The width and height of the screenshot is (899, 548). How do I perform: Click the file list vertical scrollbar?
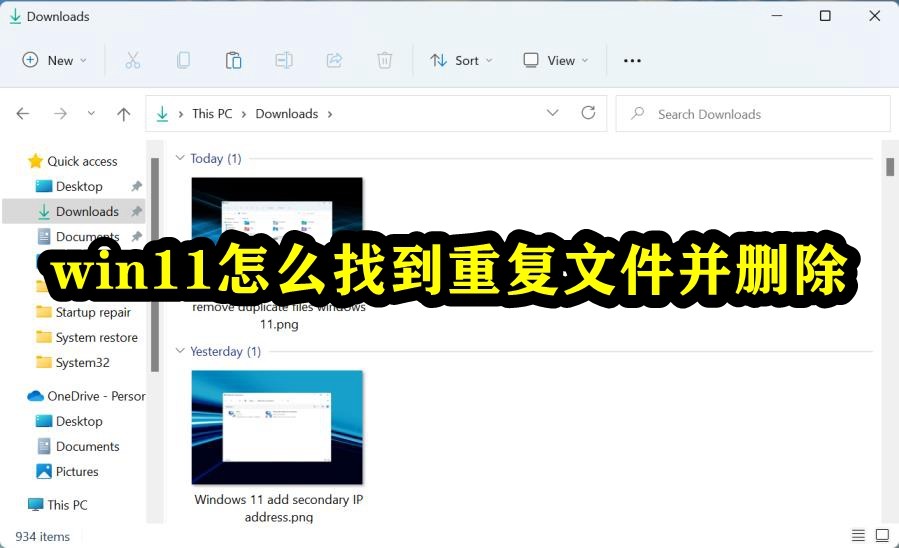pos(890,166)
